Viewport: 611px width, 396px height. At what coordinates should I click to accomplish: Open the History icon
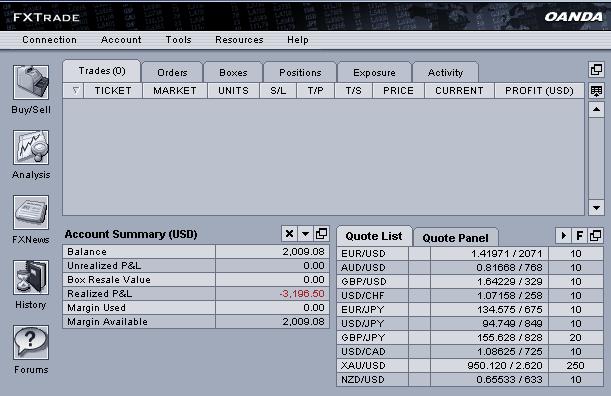[x=31, y=278]
